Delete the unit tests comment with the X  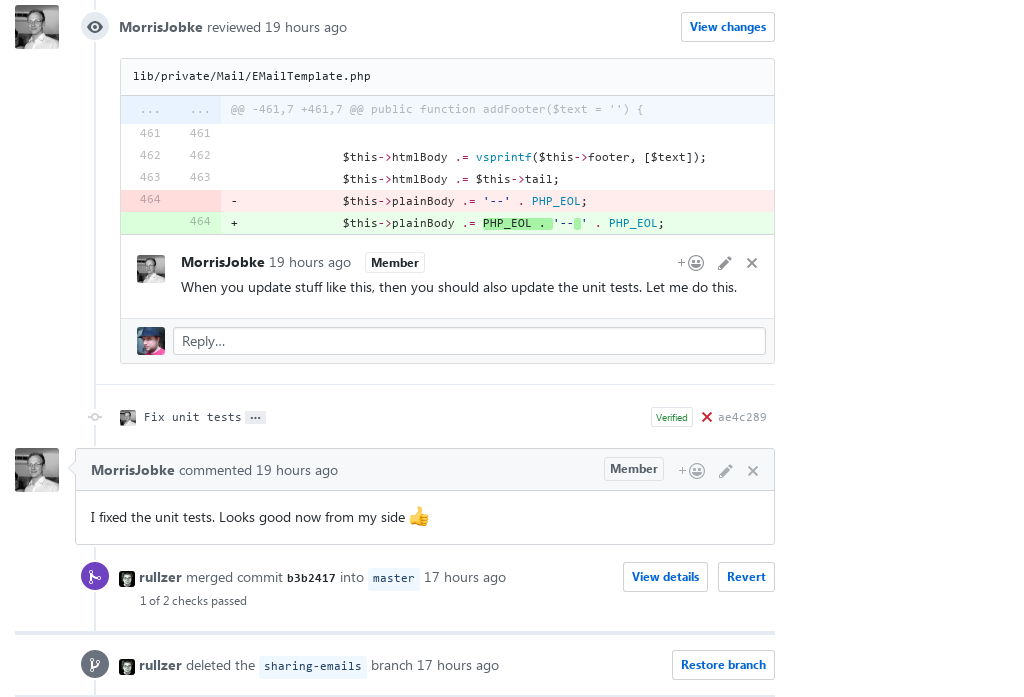pos(752,471)
